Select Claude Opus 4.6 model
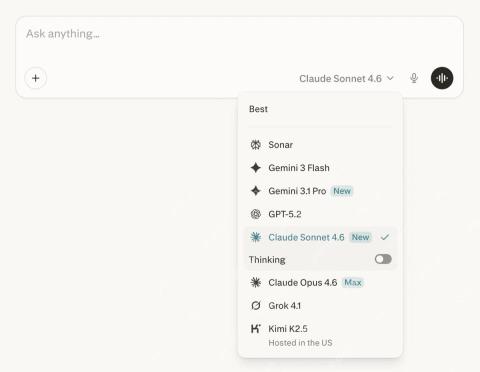Image resolution: width=480 pixels, height=372 pixels. pos(320,283)
